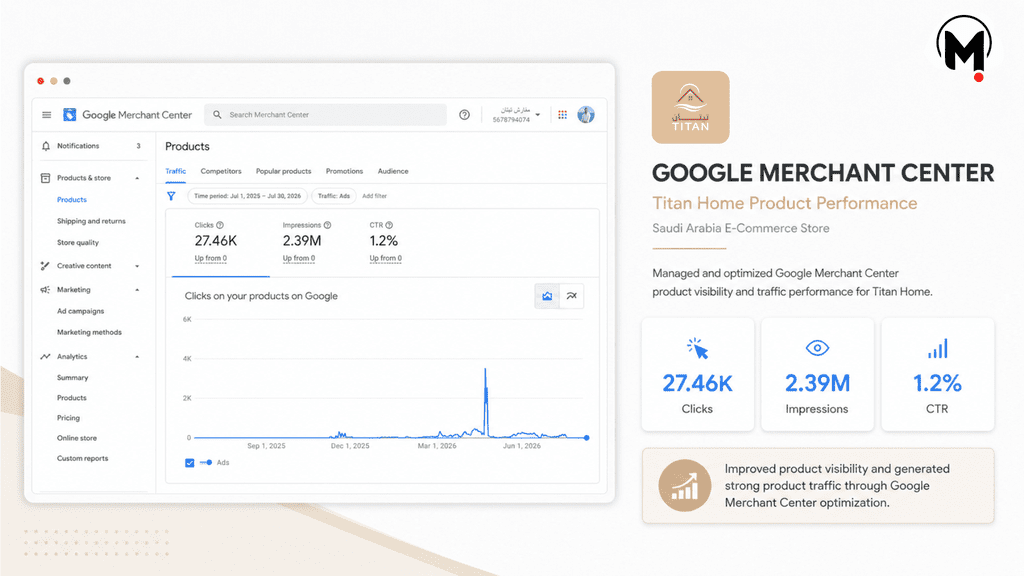Click the chart title 'Clicks on your products on Google'
Image resolution: width=1024 pixels, height=576 pixels.
coord(261,296)
